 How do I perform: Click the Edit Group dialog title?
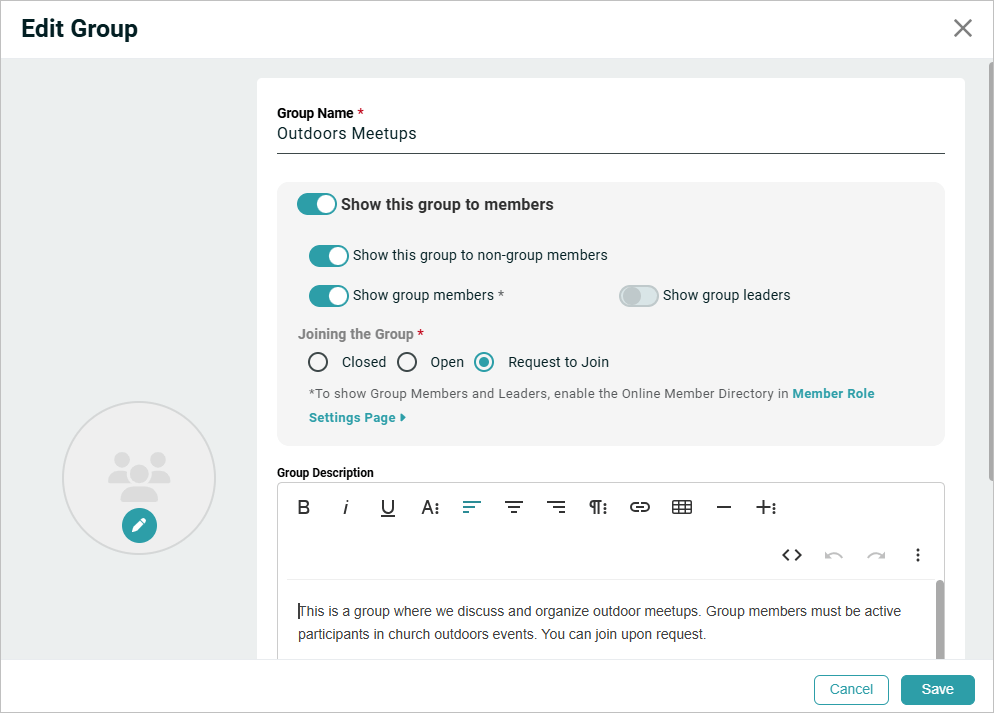pos(79,29)
